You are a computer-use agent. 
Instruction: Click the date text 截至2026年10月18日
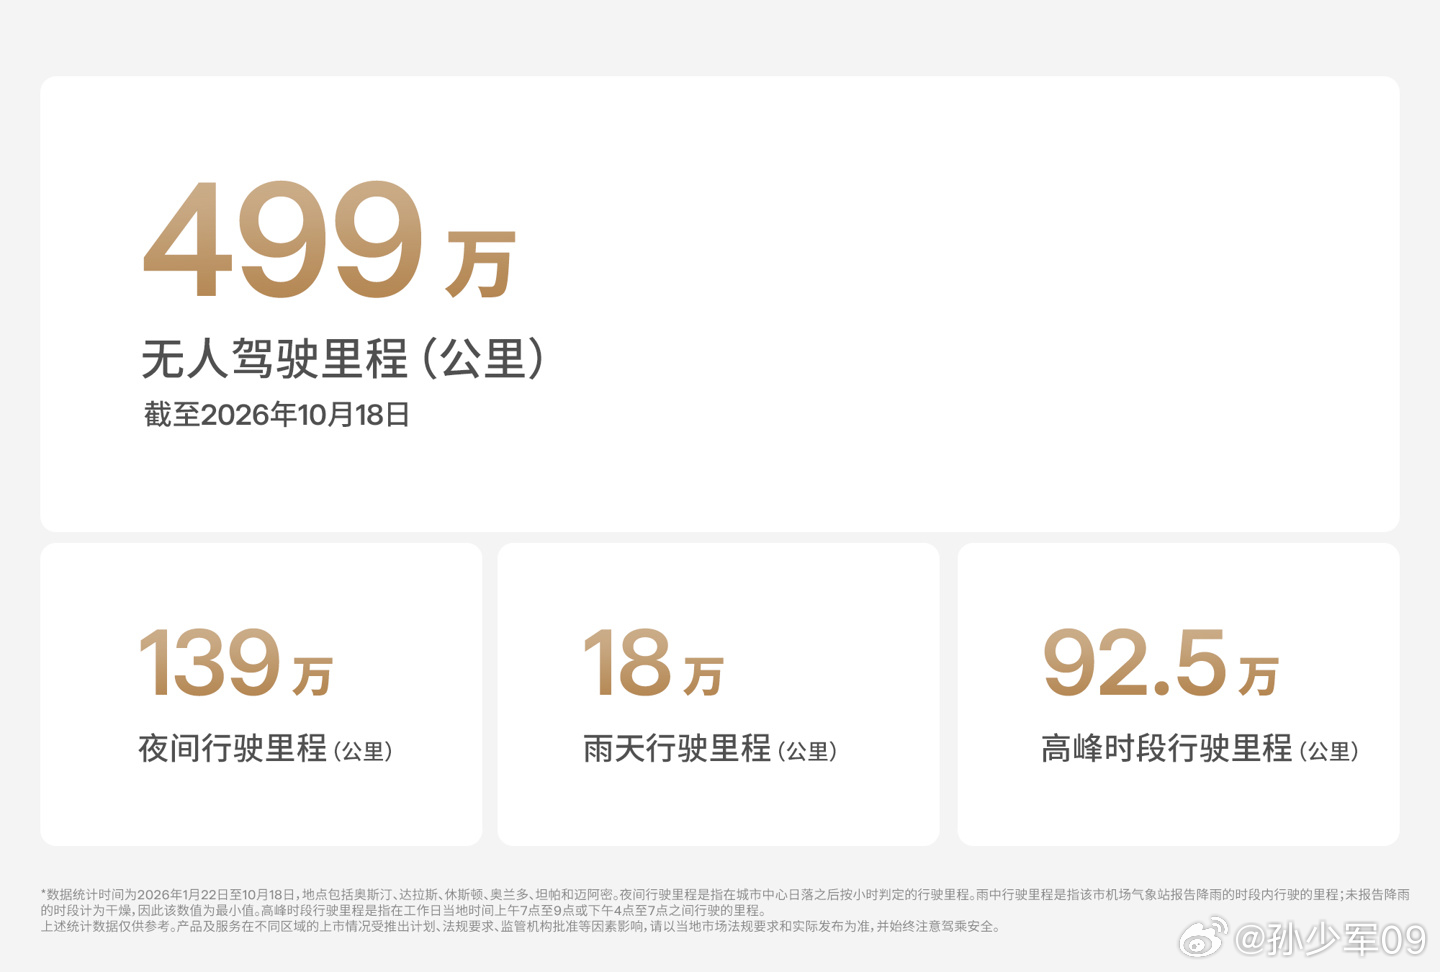pyautogui.click(x=276, y=414)
